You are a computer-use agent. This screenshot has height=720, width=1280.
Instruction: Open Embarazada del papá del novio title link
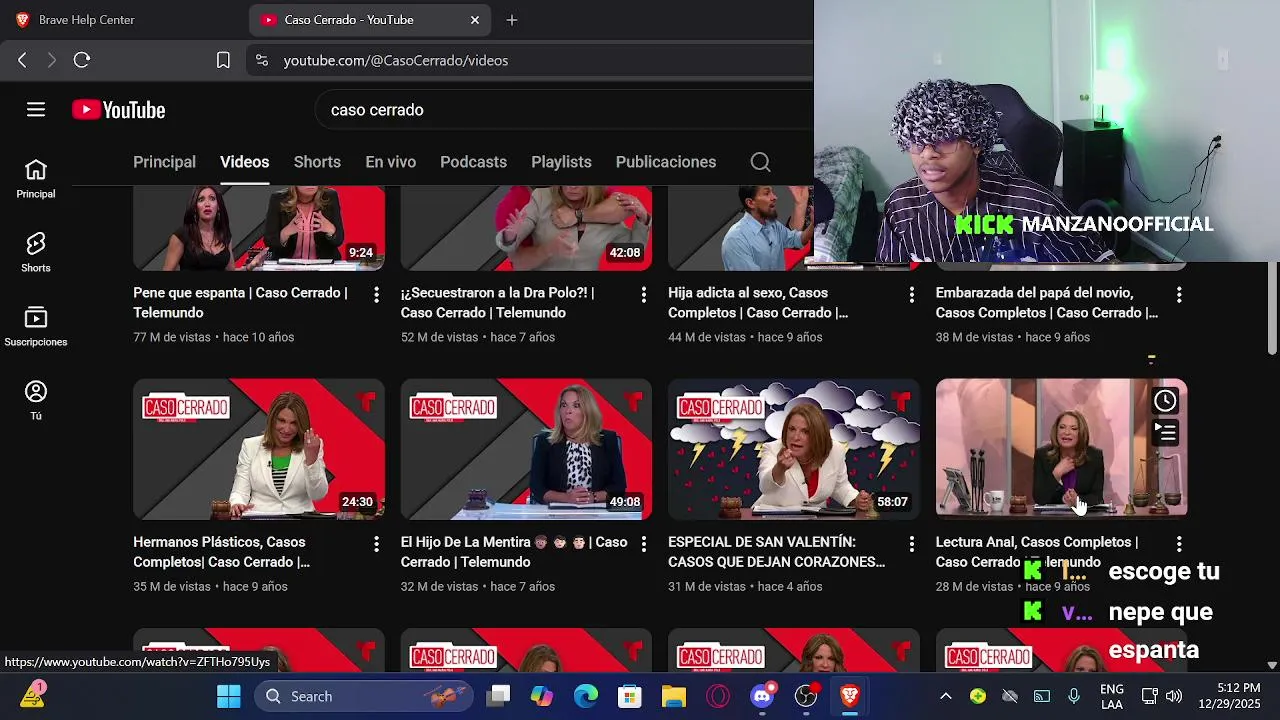point(1047,303)
